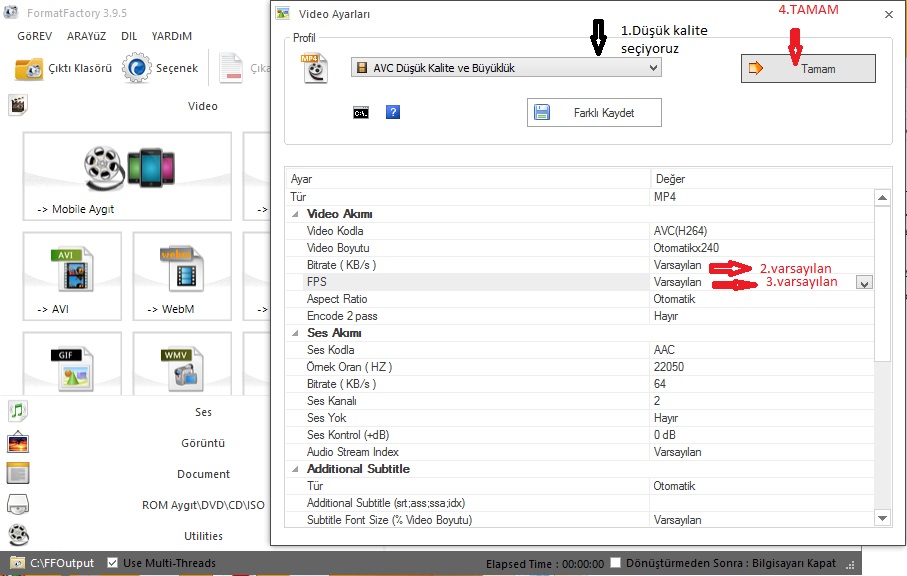Click the Tamam button

pos(808,68)
